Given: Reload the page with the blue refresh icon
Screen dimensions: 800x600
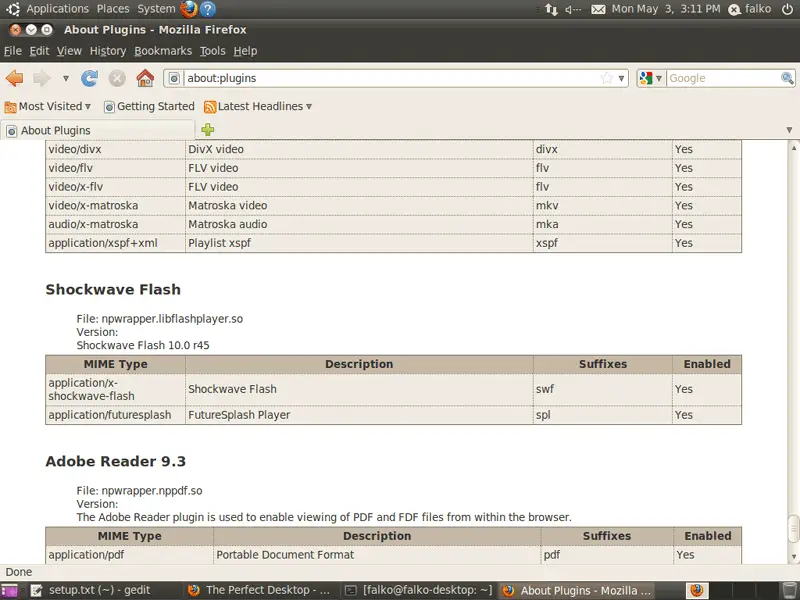Looking at the screenshot, I should (x=89, y=78).
